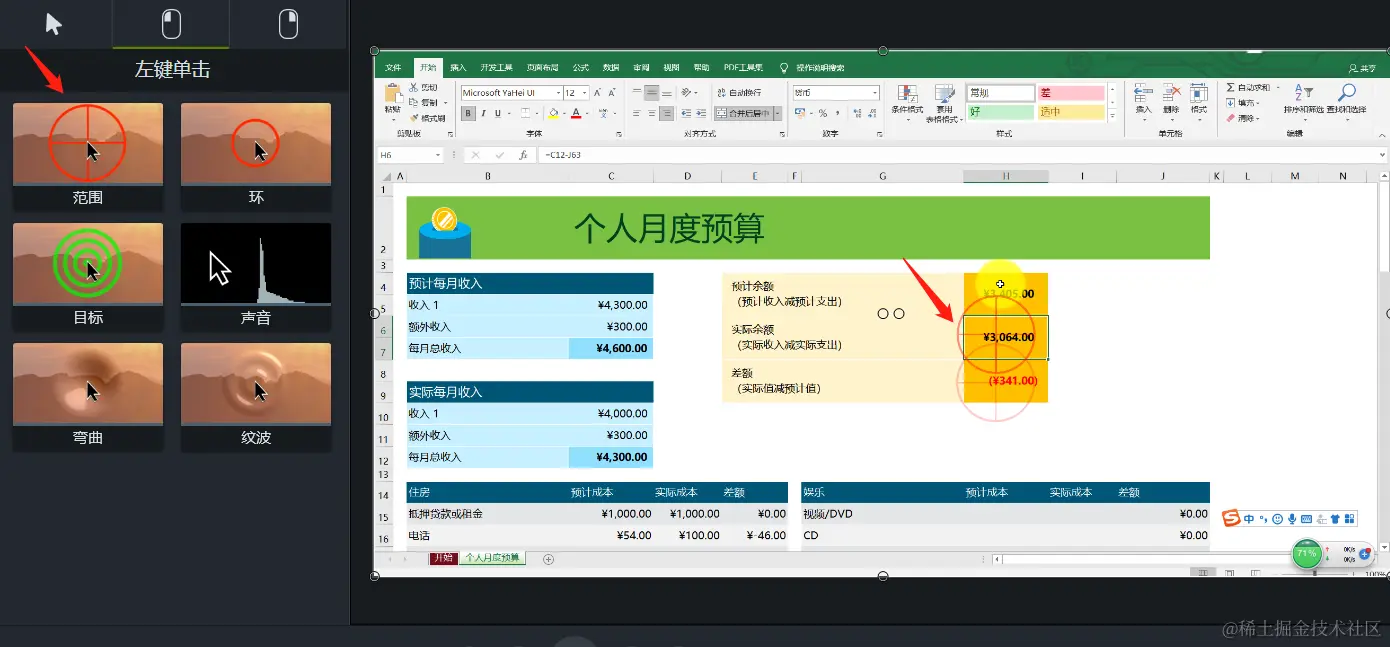The width and height of the screenshot is (1390, 647).
Task: Toggle Underline formatting
Action: coord(497,114)
